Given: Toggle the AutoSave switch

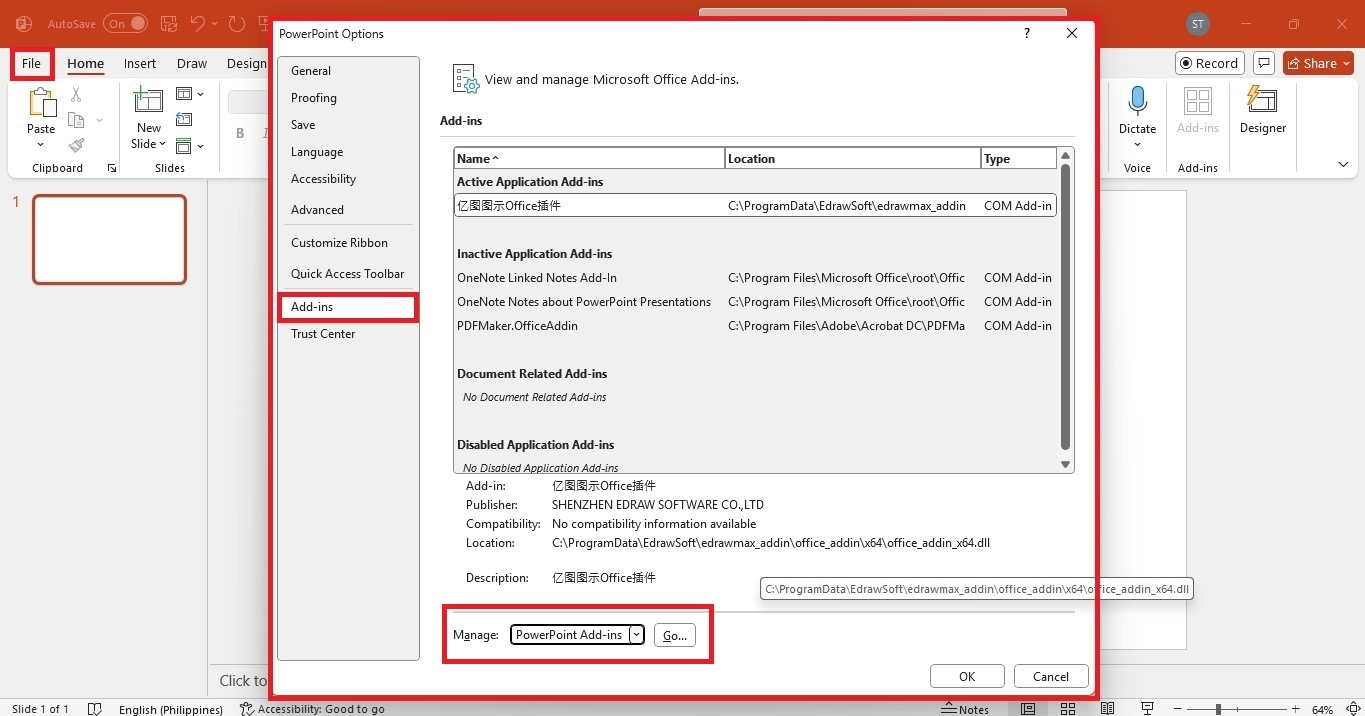Looking at the screenshot, I should [124, 23].
